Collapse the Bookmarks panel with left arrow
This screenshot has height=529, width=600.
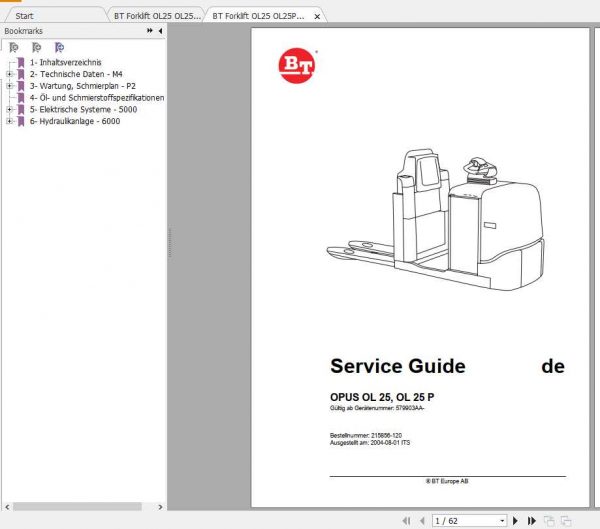160,31
